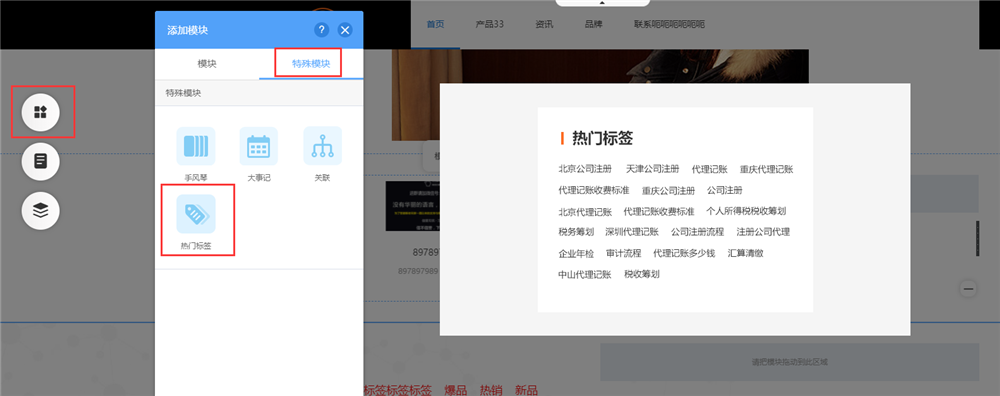Click the 重庆公司注册 tag
The image size is (1000, 396).
[668, 190]
